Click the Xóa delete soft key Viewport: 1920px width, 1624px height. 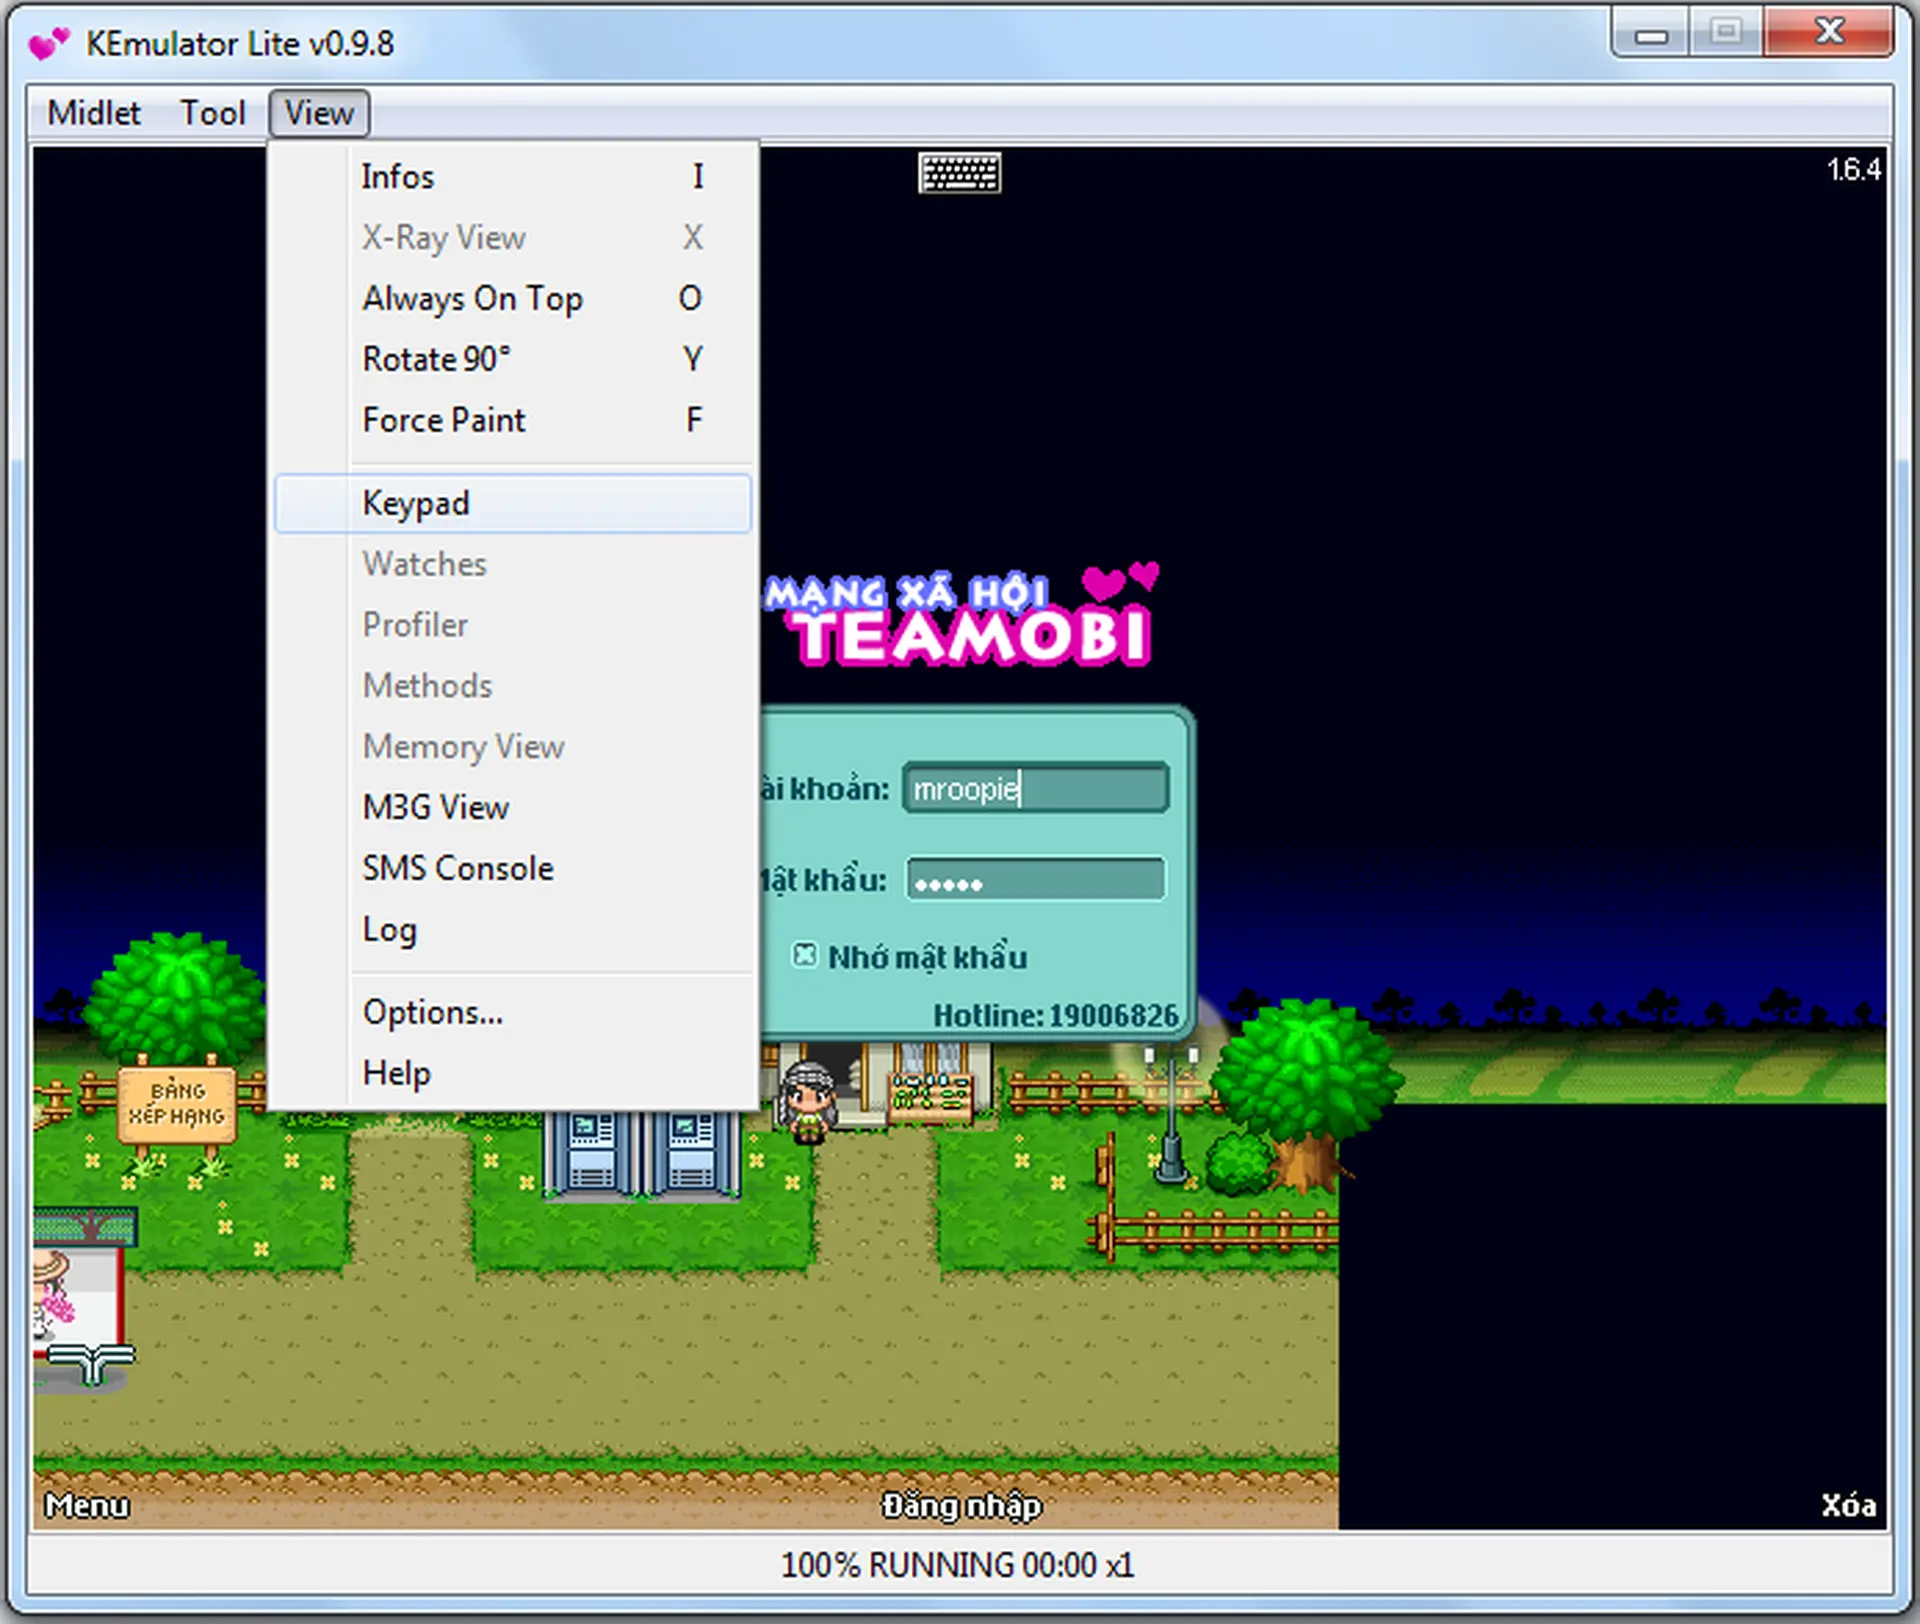pyautogui.click(x=1848, y=1505)
